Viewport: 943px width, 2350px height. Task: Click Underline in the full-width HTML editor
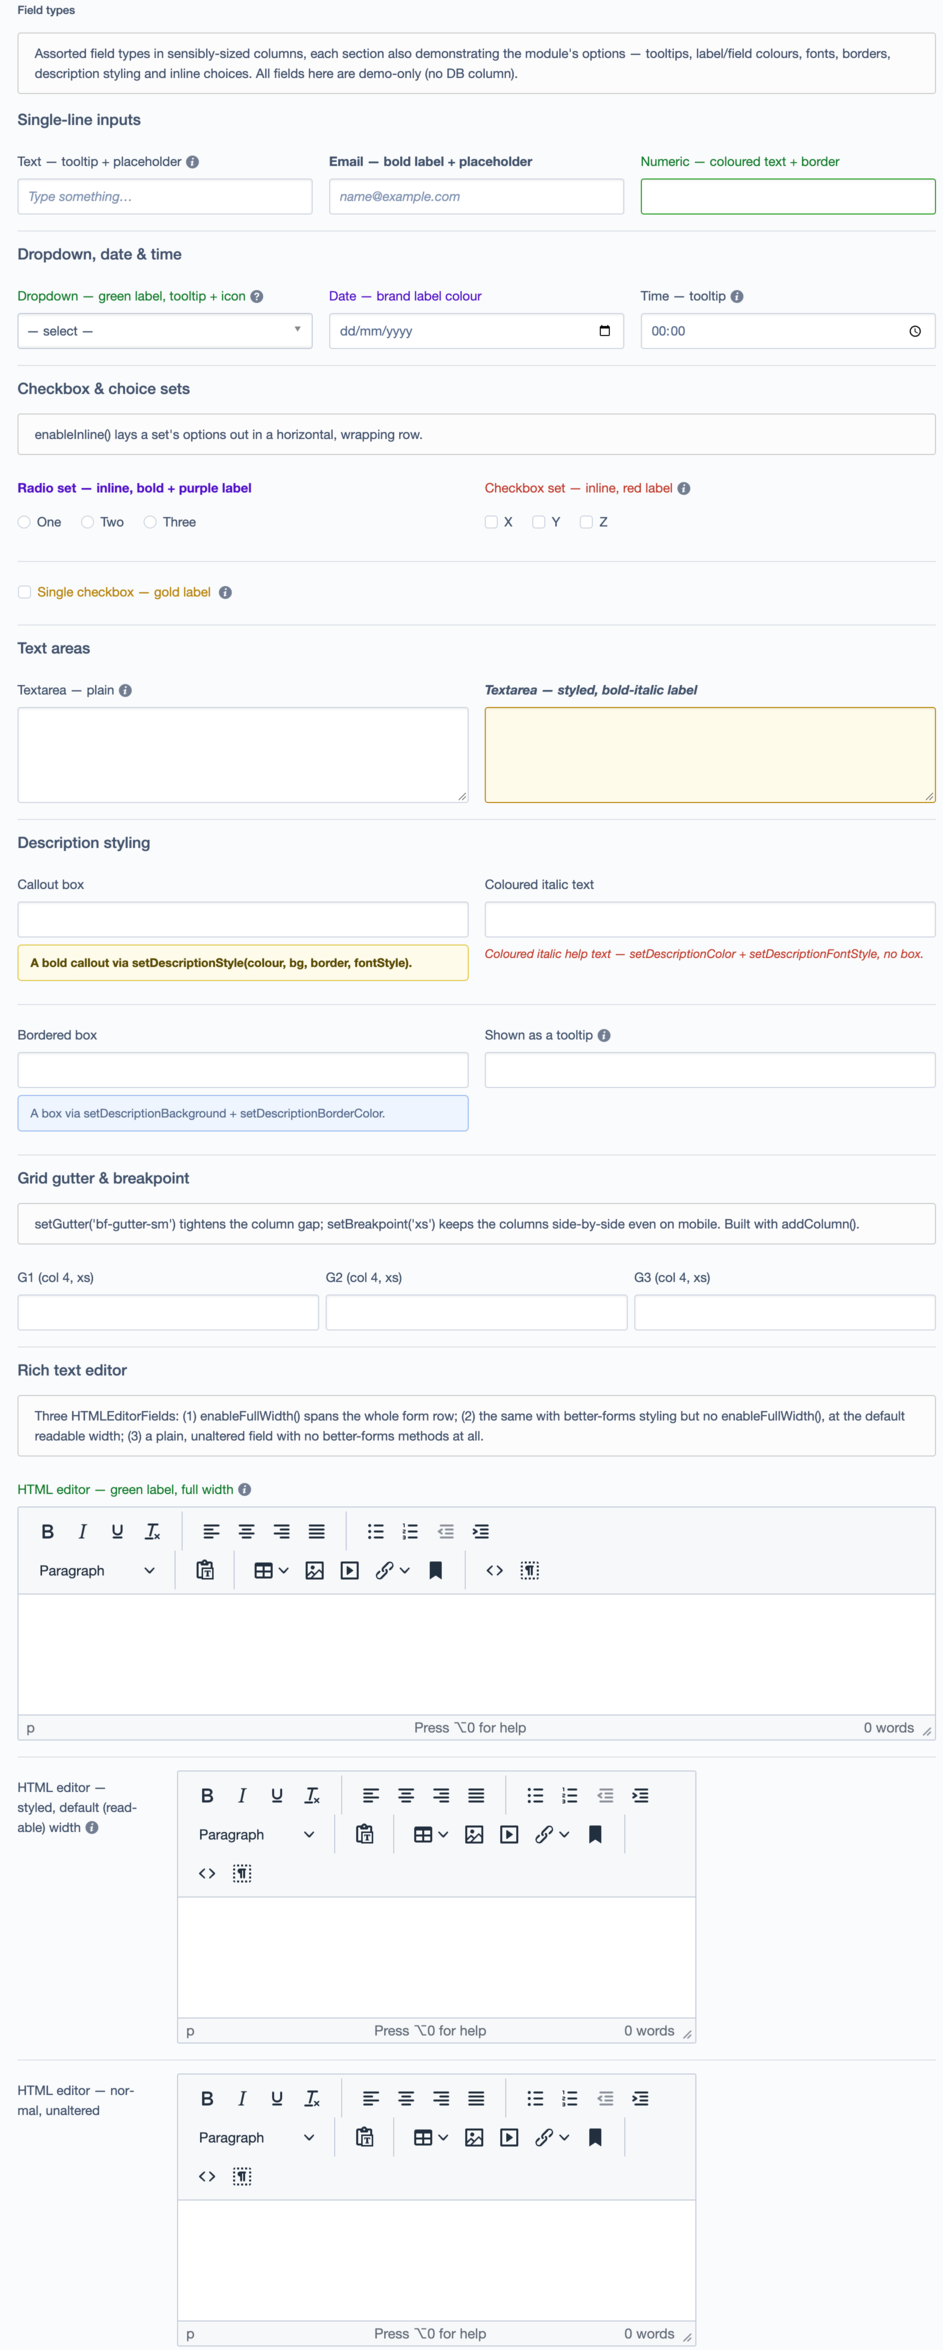tap(117, 1531)
